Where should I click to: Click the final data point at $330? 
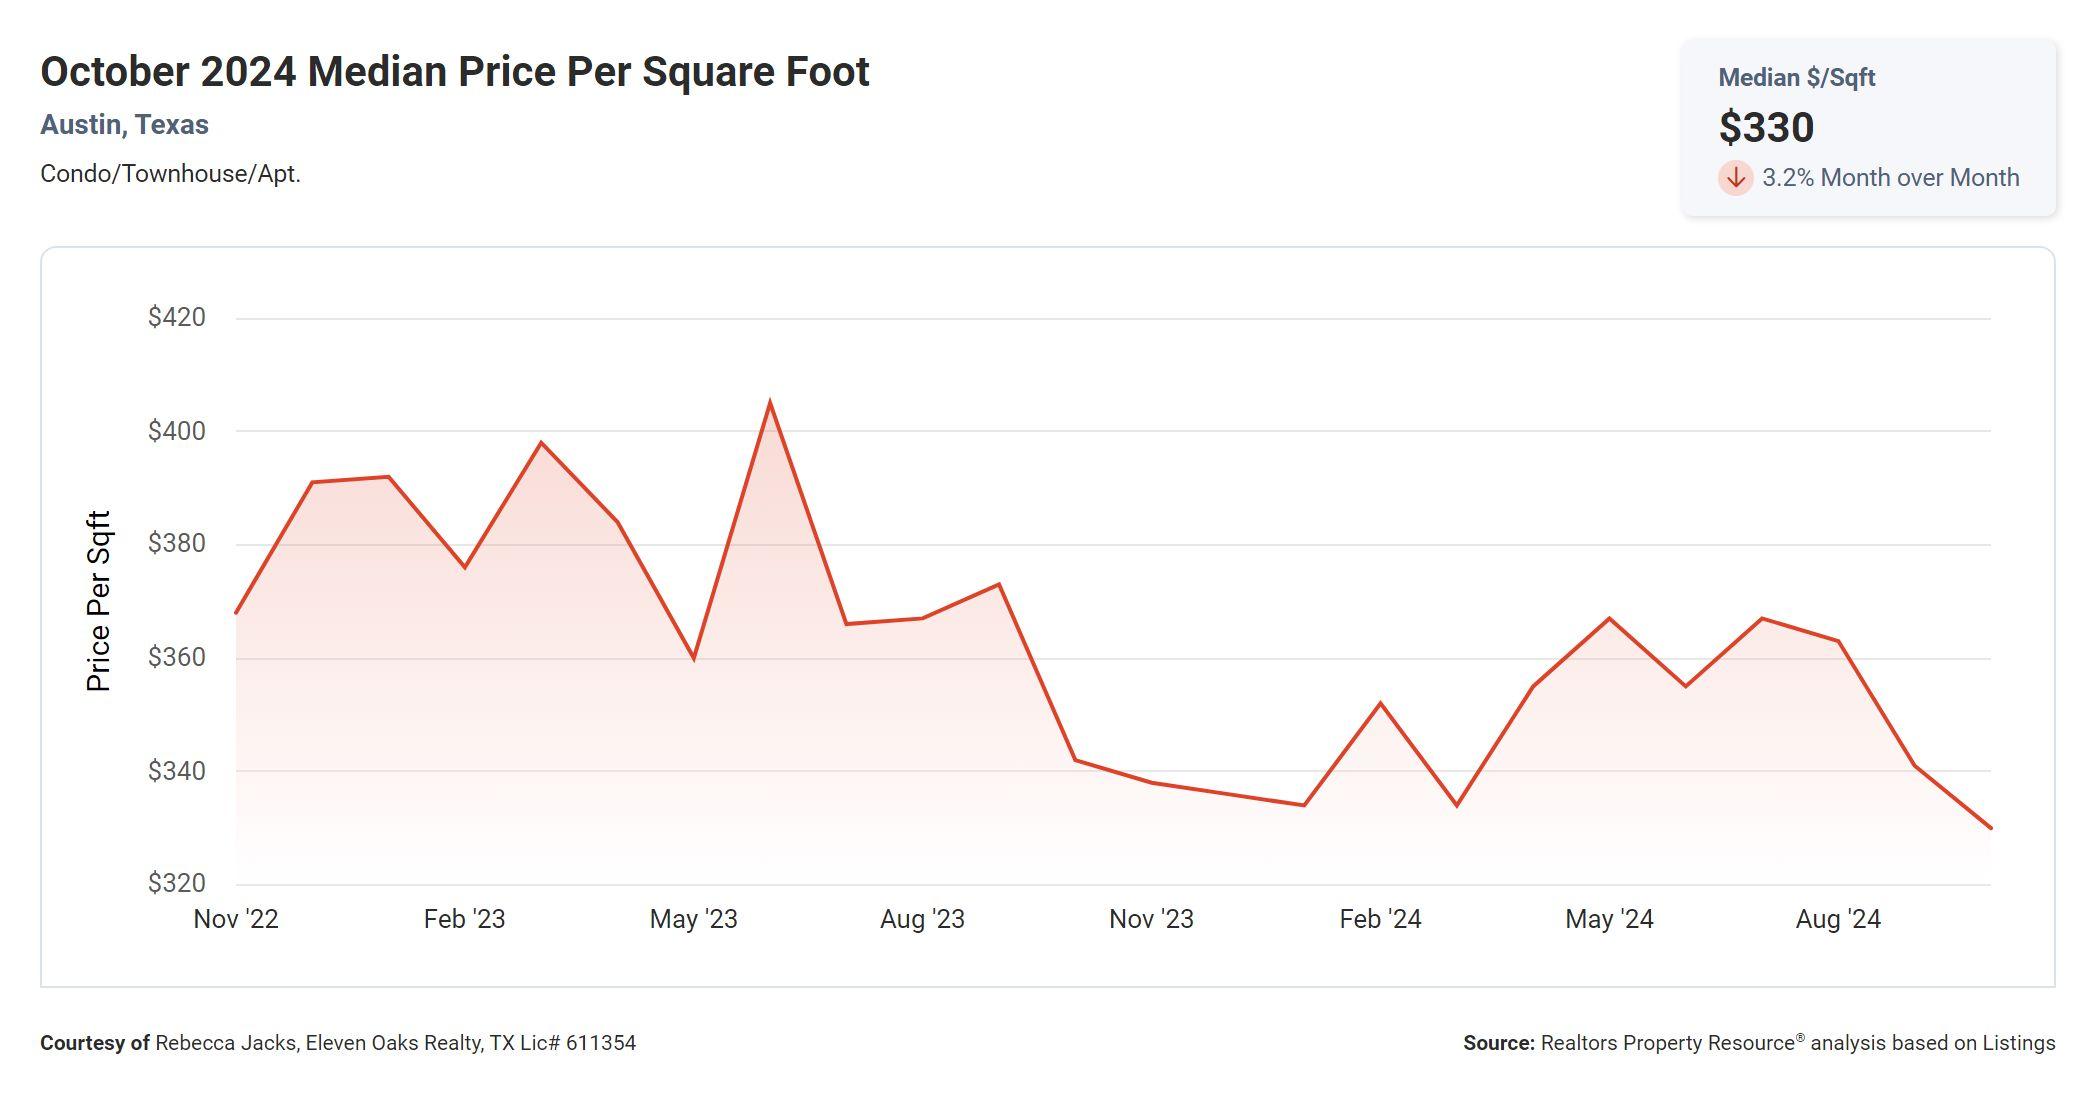[1990, 828]
